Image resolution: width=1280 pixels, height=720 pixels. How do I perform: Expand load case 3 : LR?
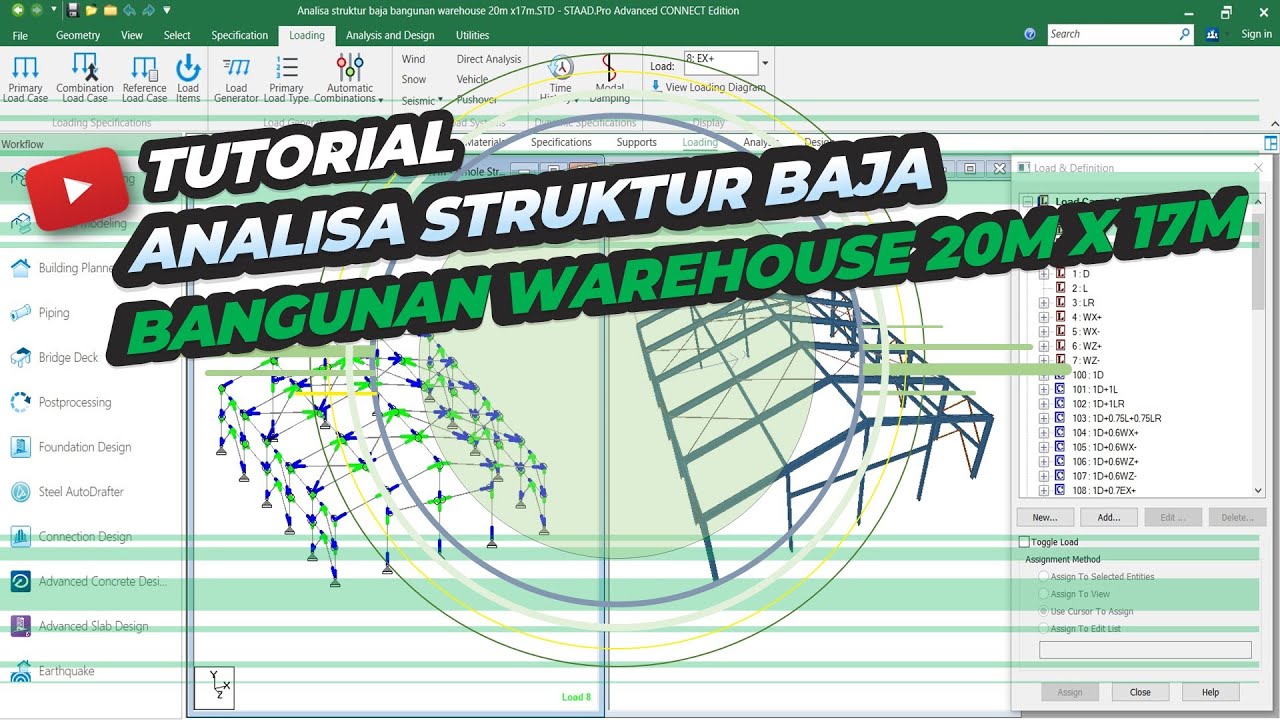coord(1044,303)
